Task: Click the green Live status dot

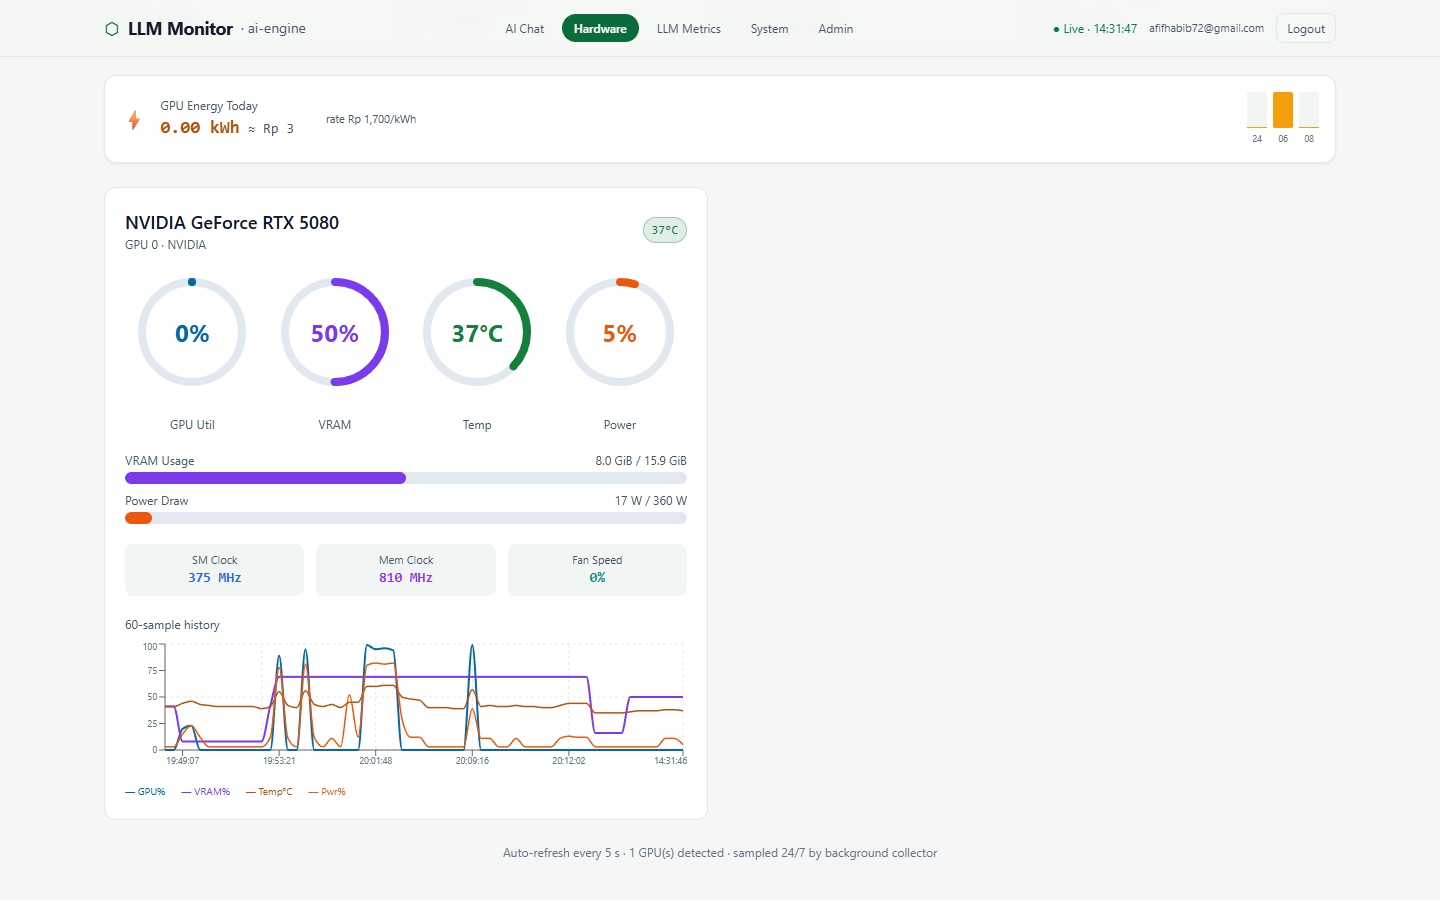Action: click(1056, 30)
